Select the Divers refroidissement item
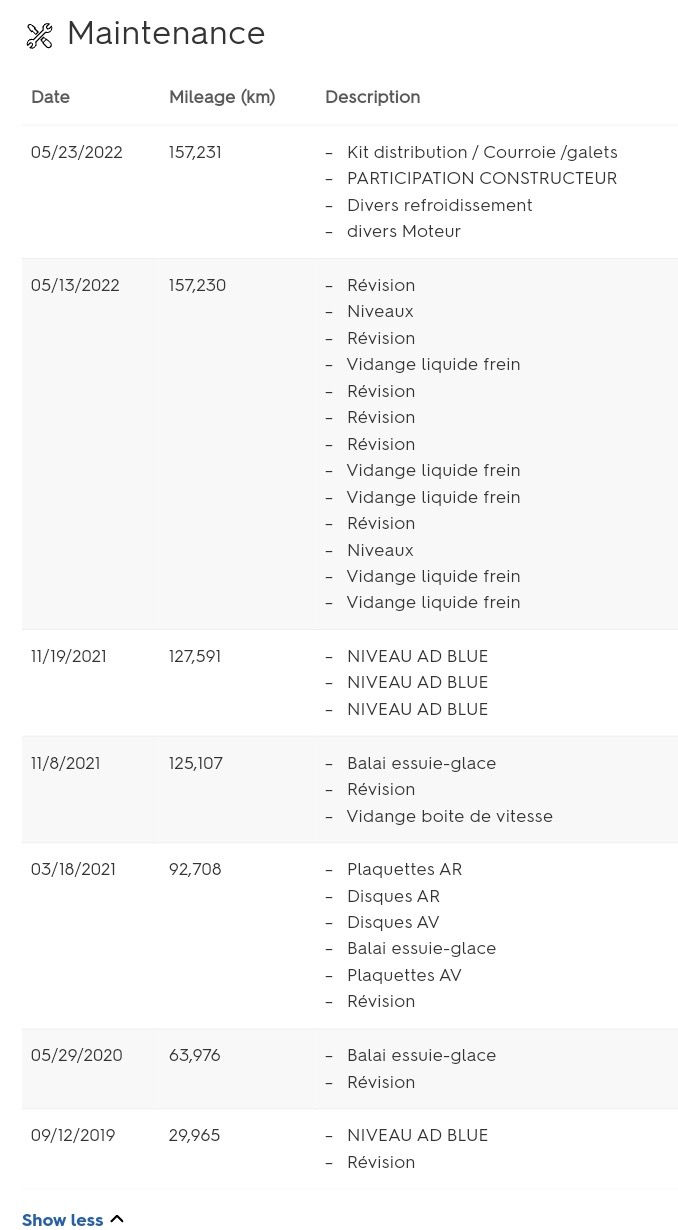The width and height of the screenshot is (678, 1230). coord(439,205)
